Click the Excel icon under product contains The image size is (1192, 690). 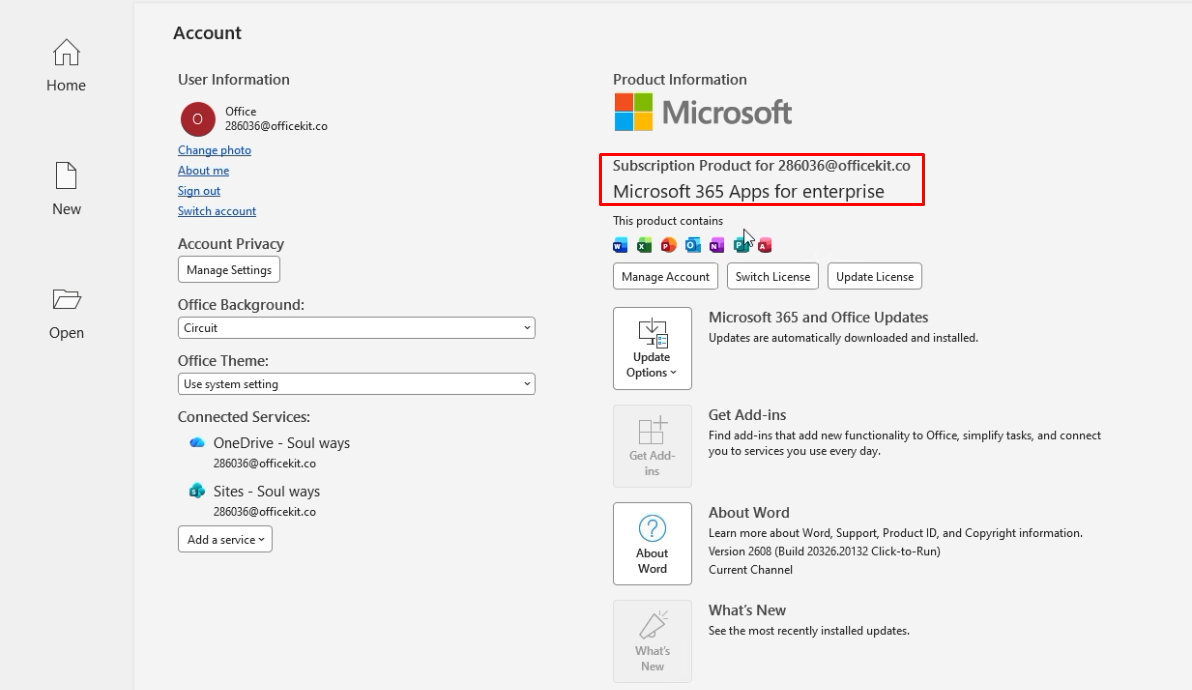click(x=645, y=245)
